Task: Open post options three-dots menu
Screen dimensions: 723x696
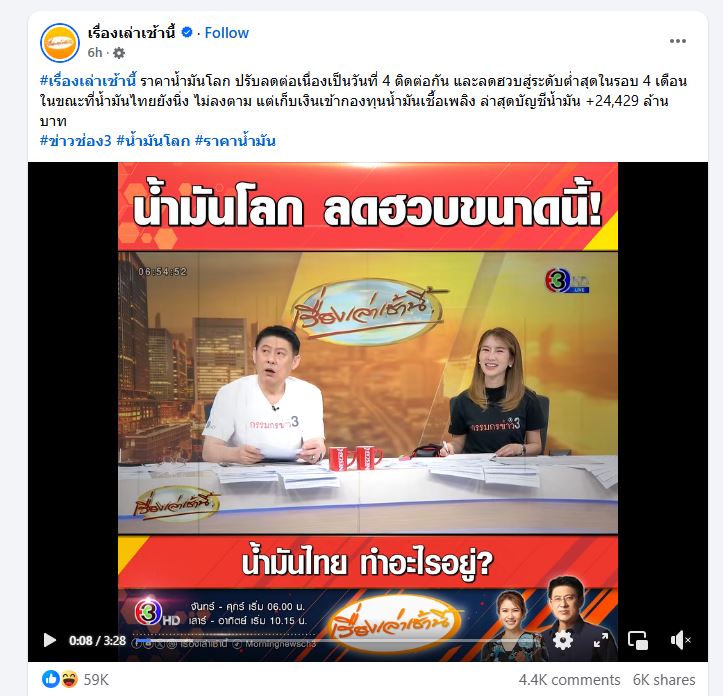Action: (x=677, y=41)
